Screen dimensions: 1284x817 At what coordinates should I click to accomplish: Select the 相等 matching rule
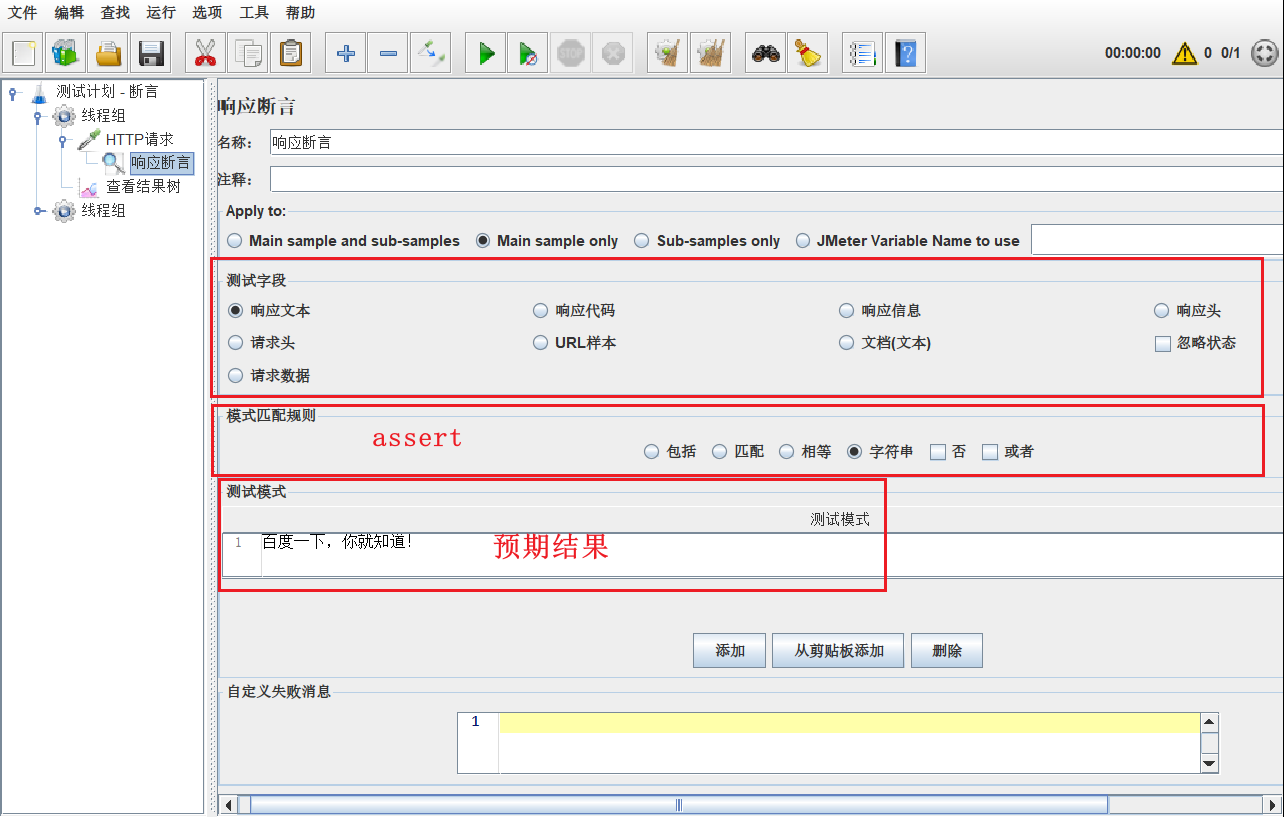[x=787, y=452]
